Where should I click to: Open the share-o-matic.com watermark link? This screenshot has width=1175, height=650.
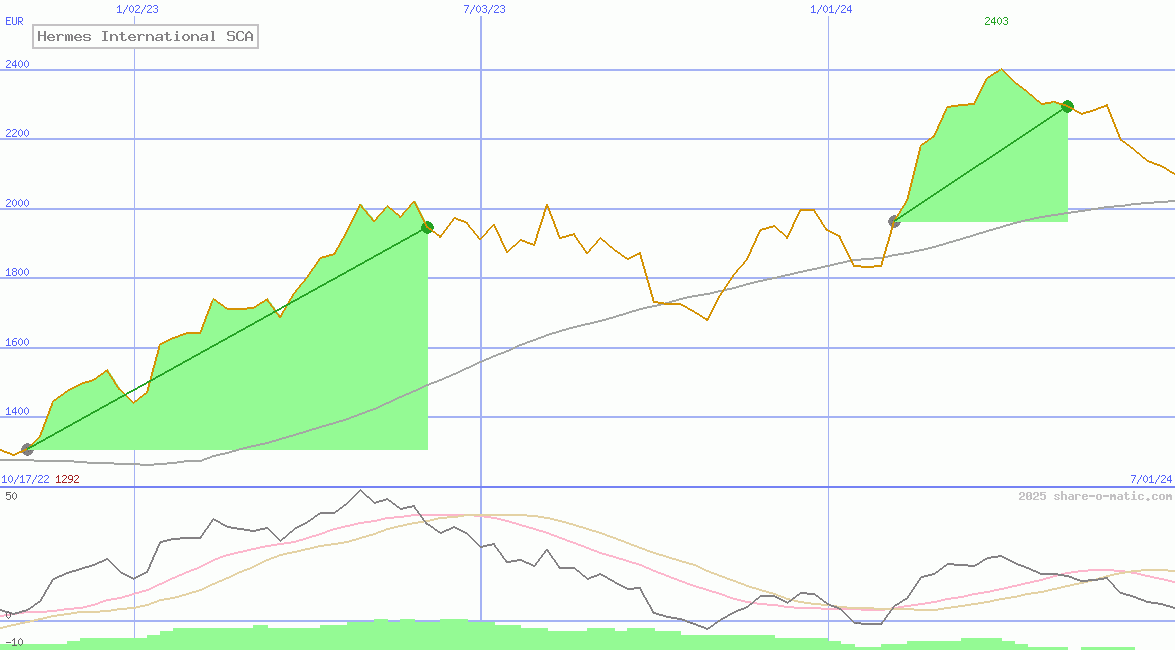pos(1095,496)
